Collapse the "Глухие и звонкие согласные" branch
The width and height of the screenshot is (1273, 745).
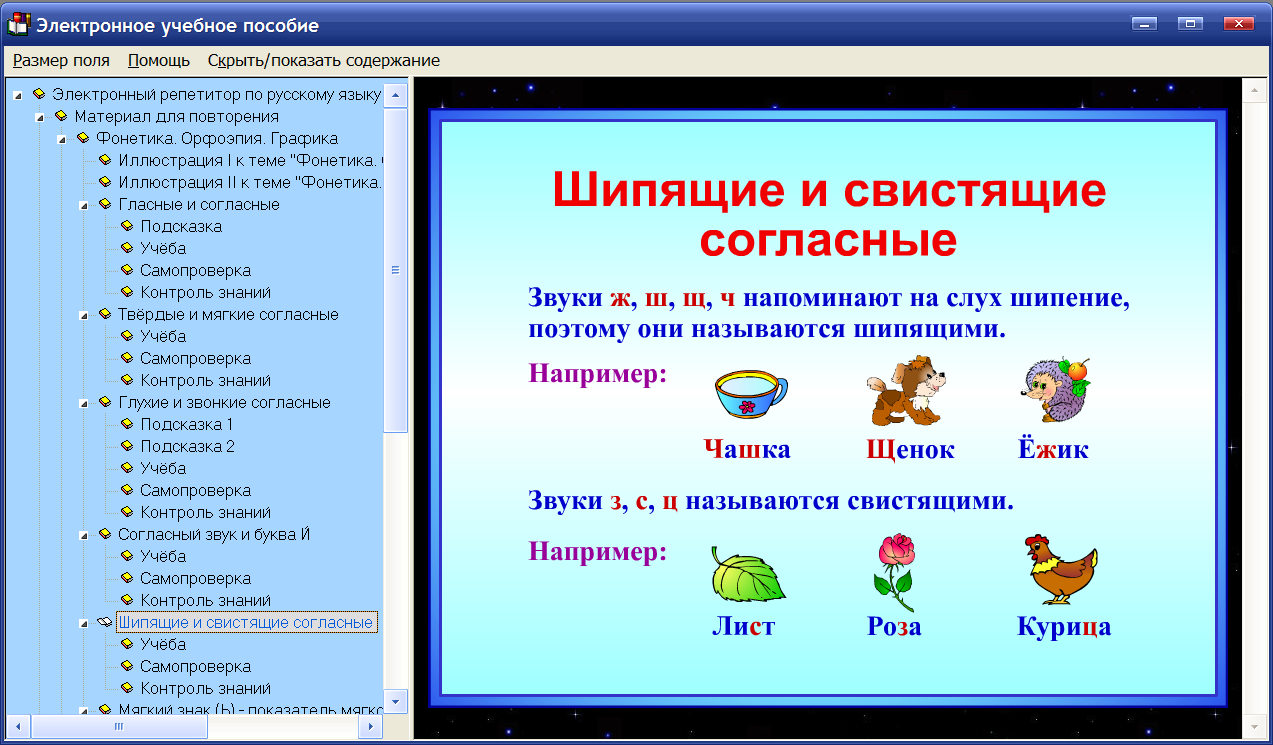click(x=86, y=402)
